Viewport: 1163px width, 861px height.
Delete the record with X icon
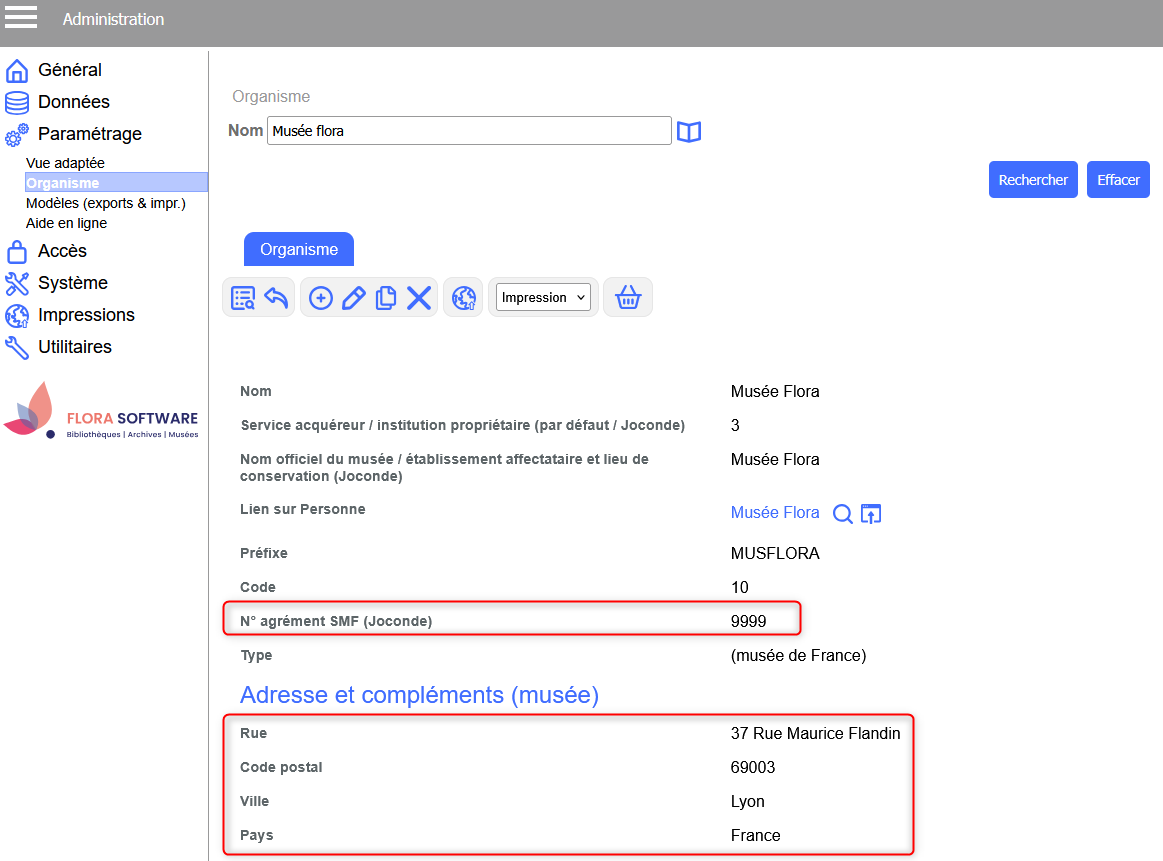pos(419,298)
